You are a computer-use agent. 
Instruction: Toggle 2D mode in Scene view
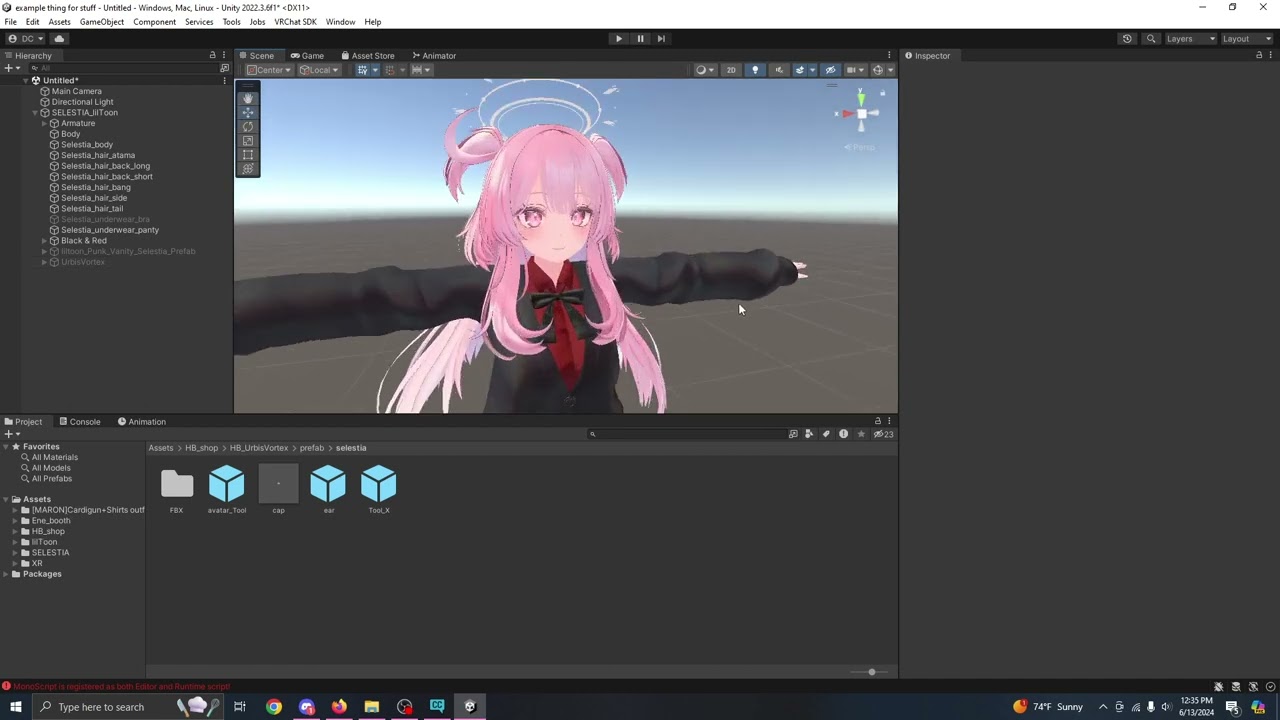click(x=731, y=70)
